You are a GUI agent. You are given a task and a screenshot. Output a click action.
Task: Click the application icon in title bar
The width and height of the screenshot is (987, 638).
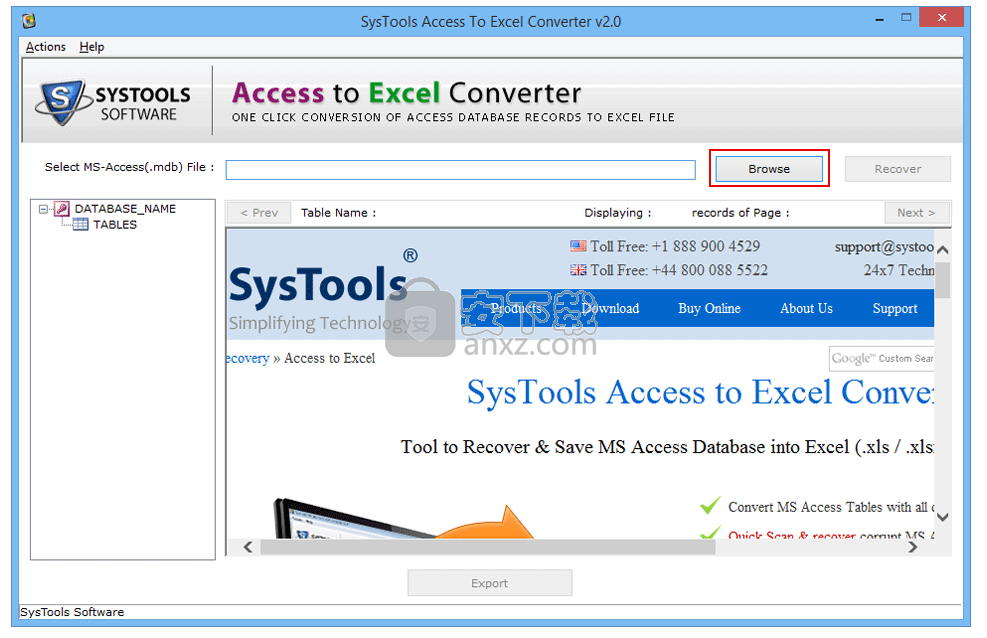point(28,21)
